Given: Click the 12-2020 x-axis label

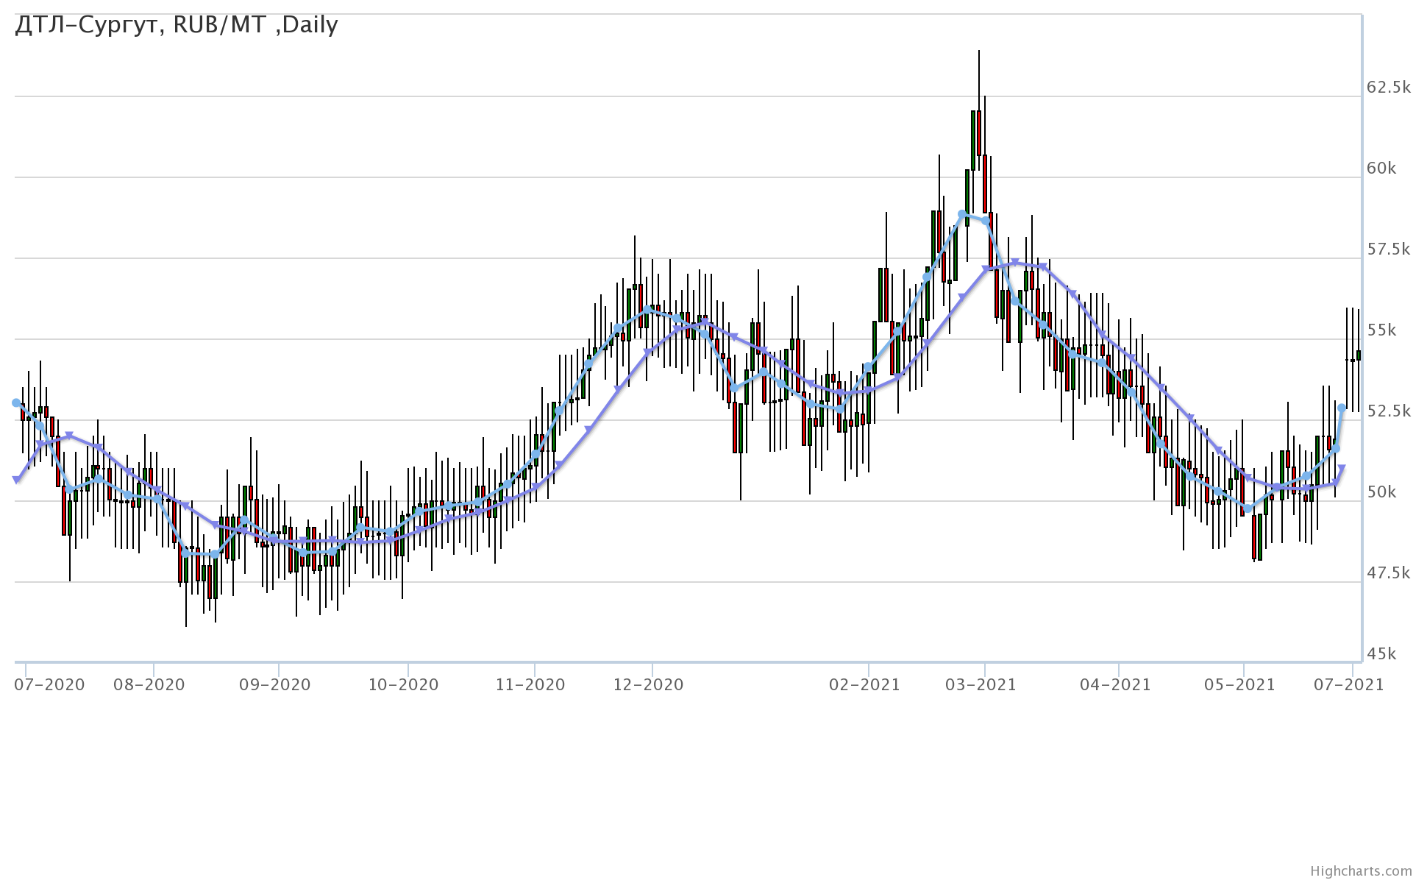Looking at the screenshot, I should pyautogui.click(x=649, y=685).
